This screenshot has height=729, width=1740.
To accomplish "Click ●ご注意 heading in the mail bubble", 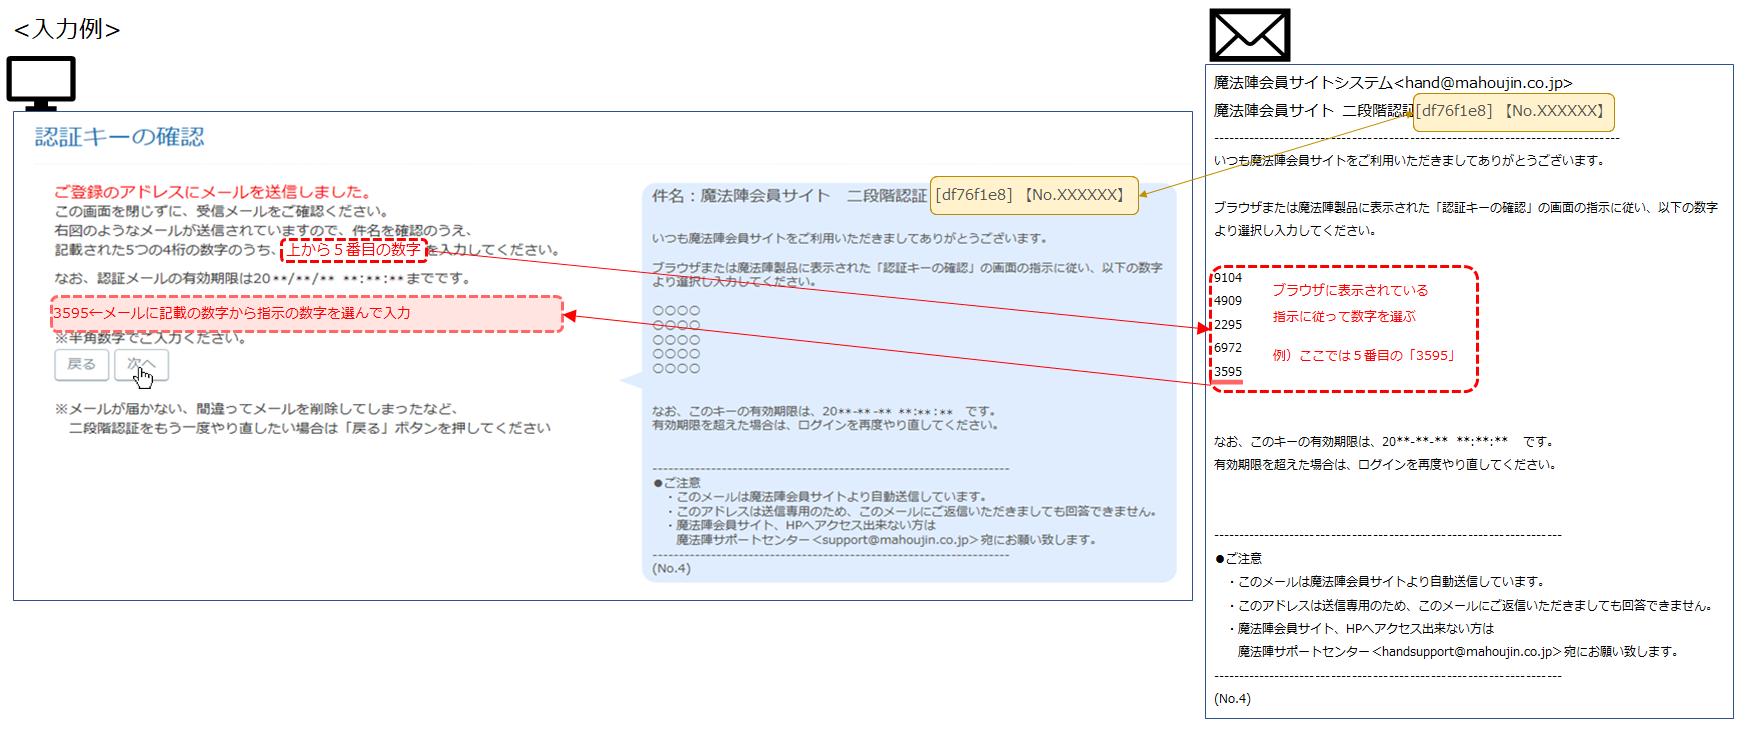I will click(676, 483).
